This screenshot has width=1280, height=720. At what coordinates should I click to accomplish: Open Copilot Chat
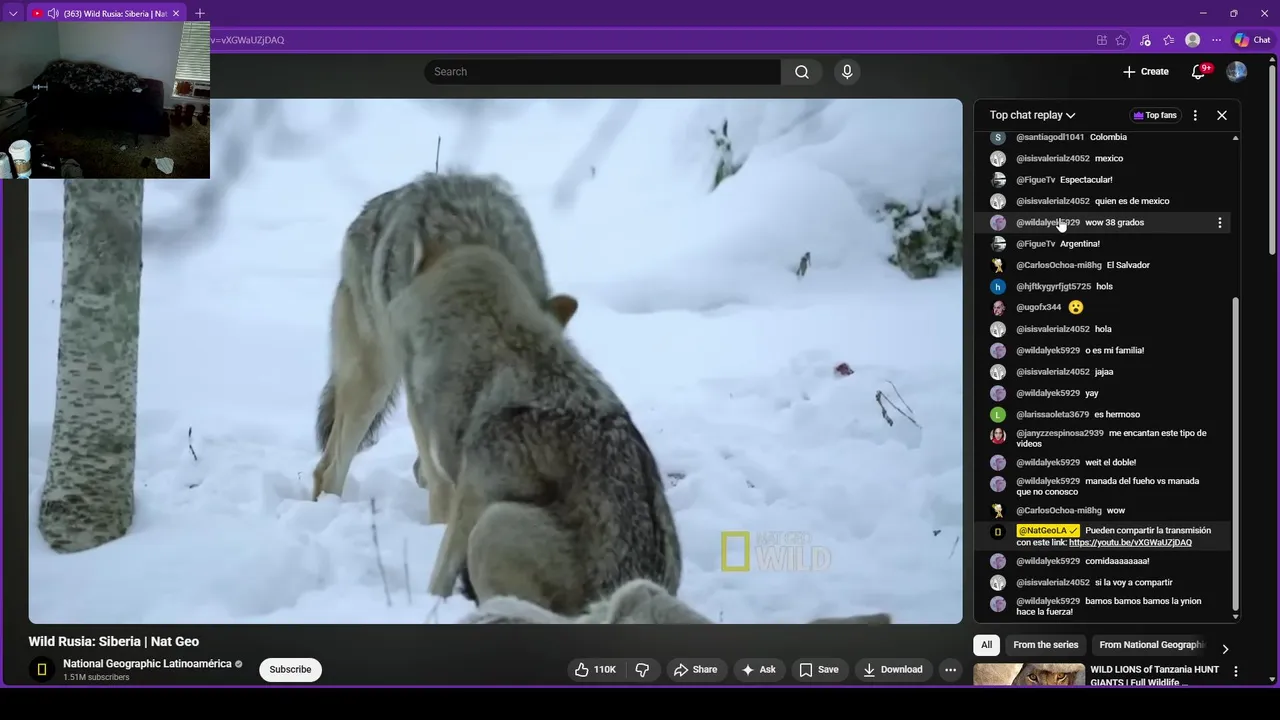(x=1253, y=40)
